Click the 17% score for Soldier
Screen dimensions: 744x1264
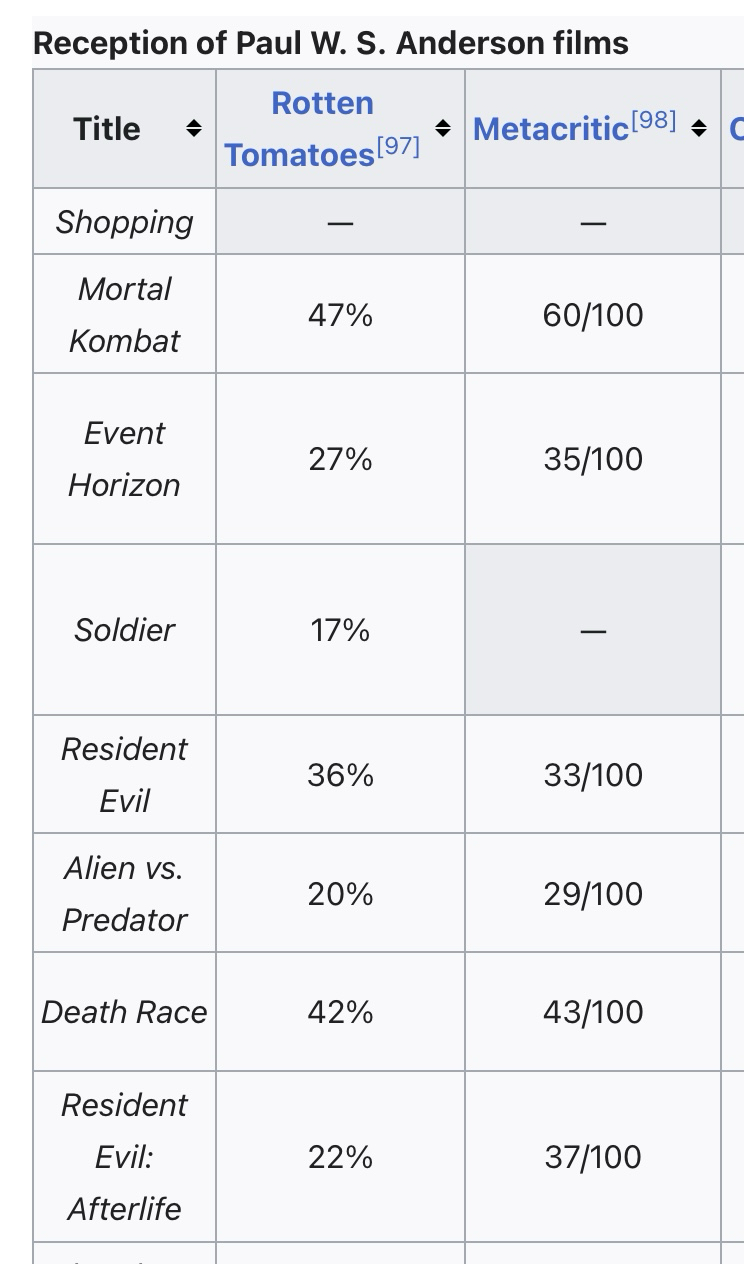340,630
